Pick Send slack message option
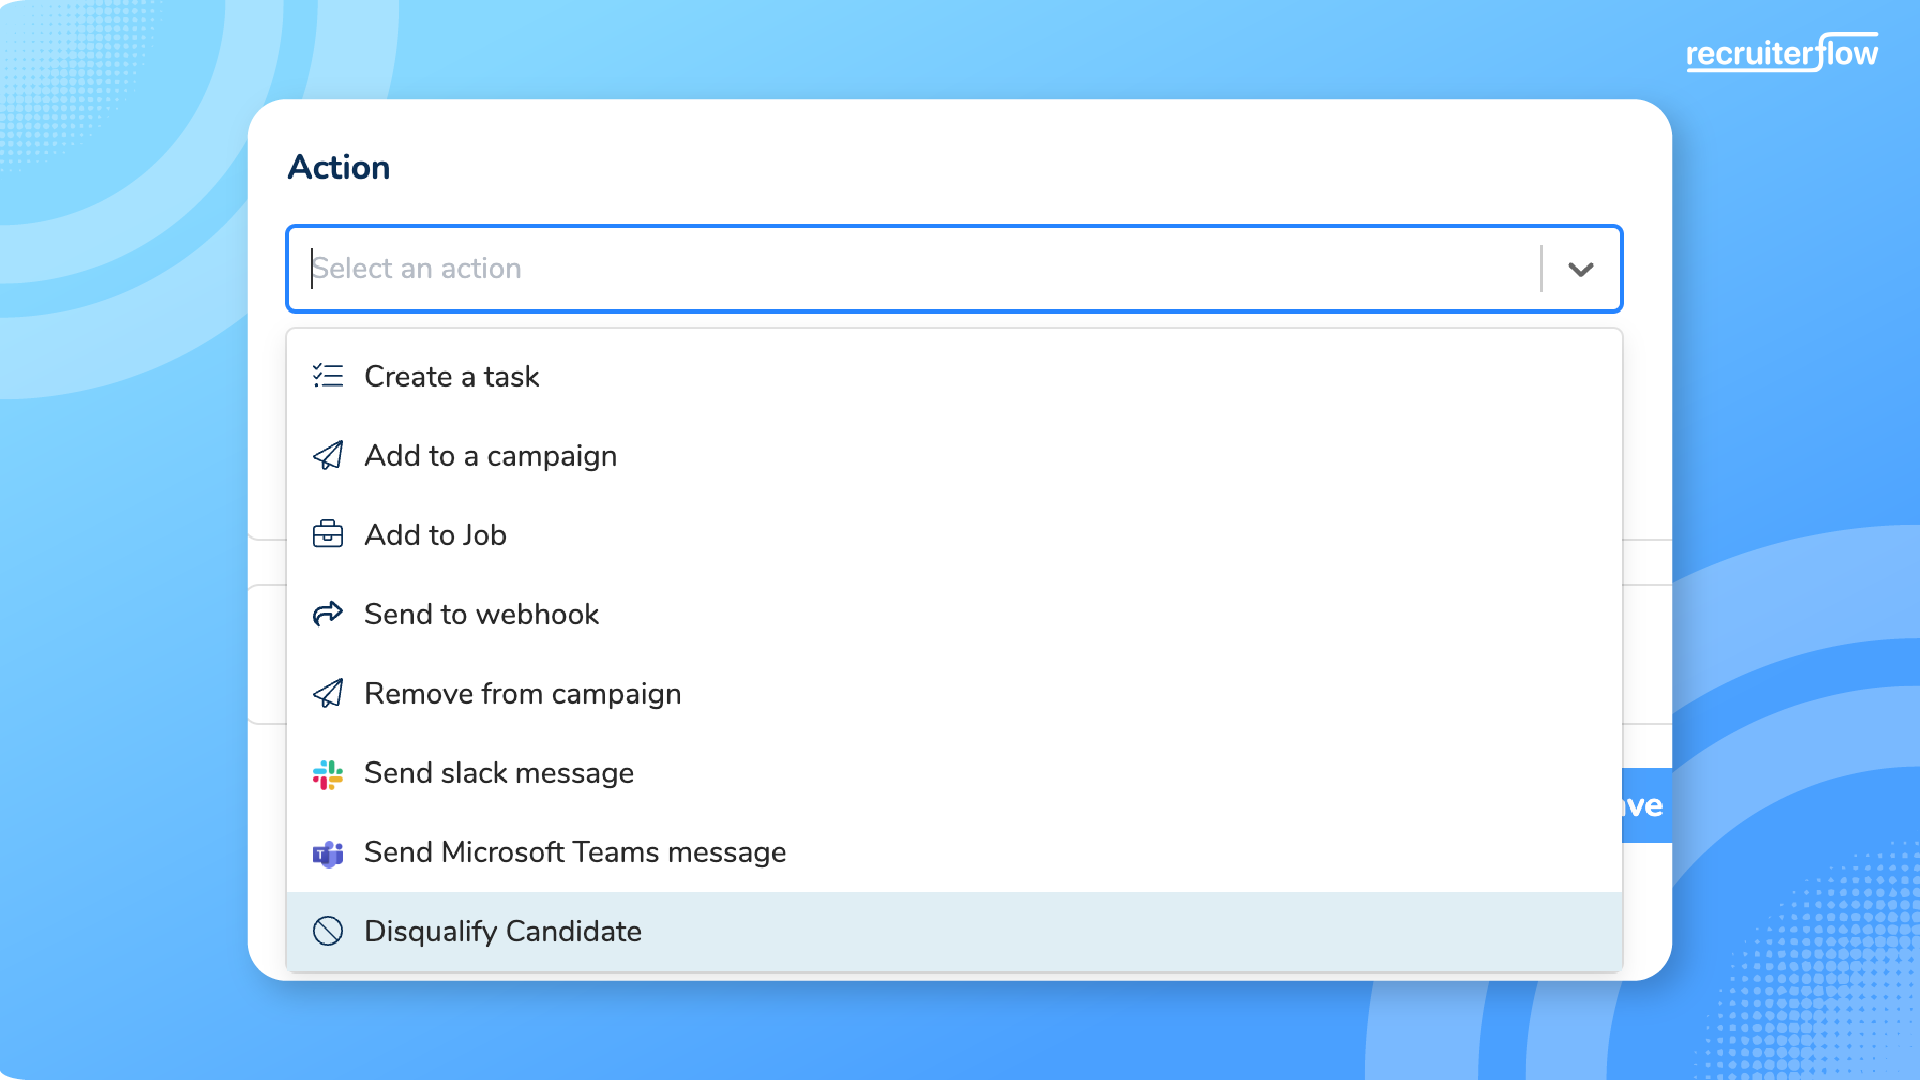 point(498,773)
